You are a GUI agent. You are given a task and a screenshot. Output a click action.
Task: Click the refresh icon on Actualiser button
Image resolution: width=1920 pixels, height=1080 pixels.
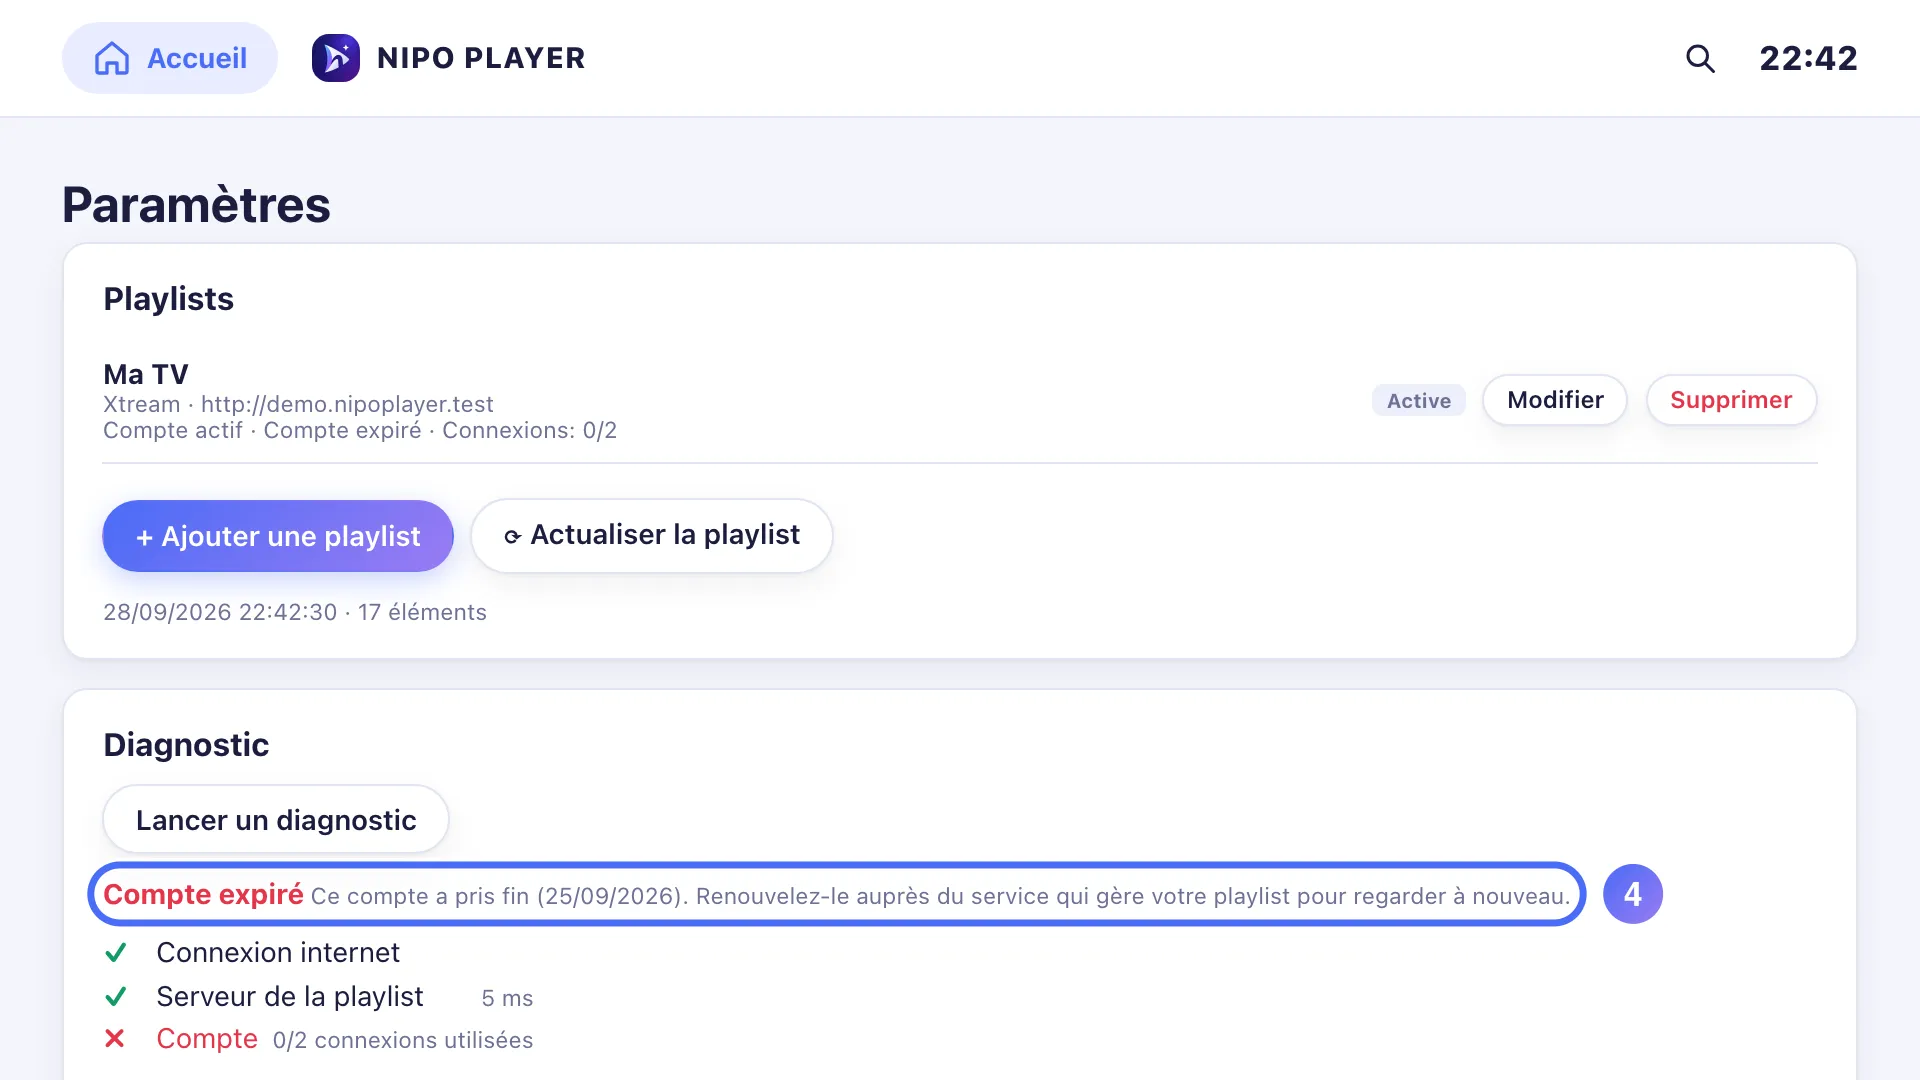point(512,537)
